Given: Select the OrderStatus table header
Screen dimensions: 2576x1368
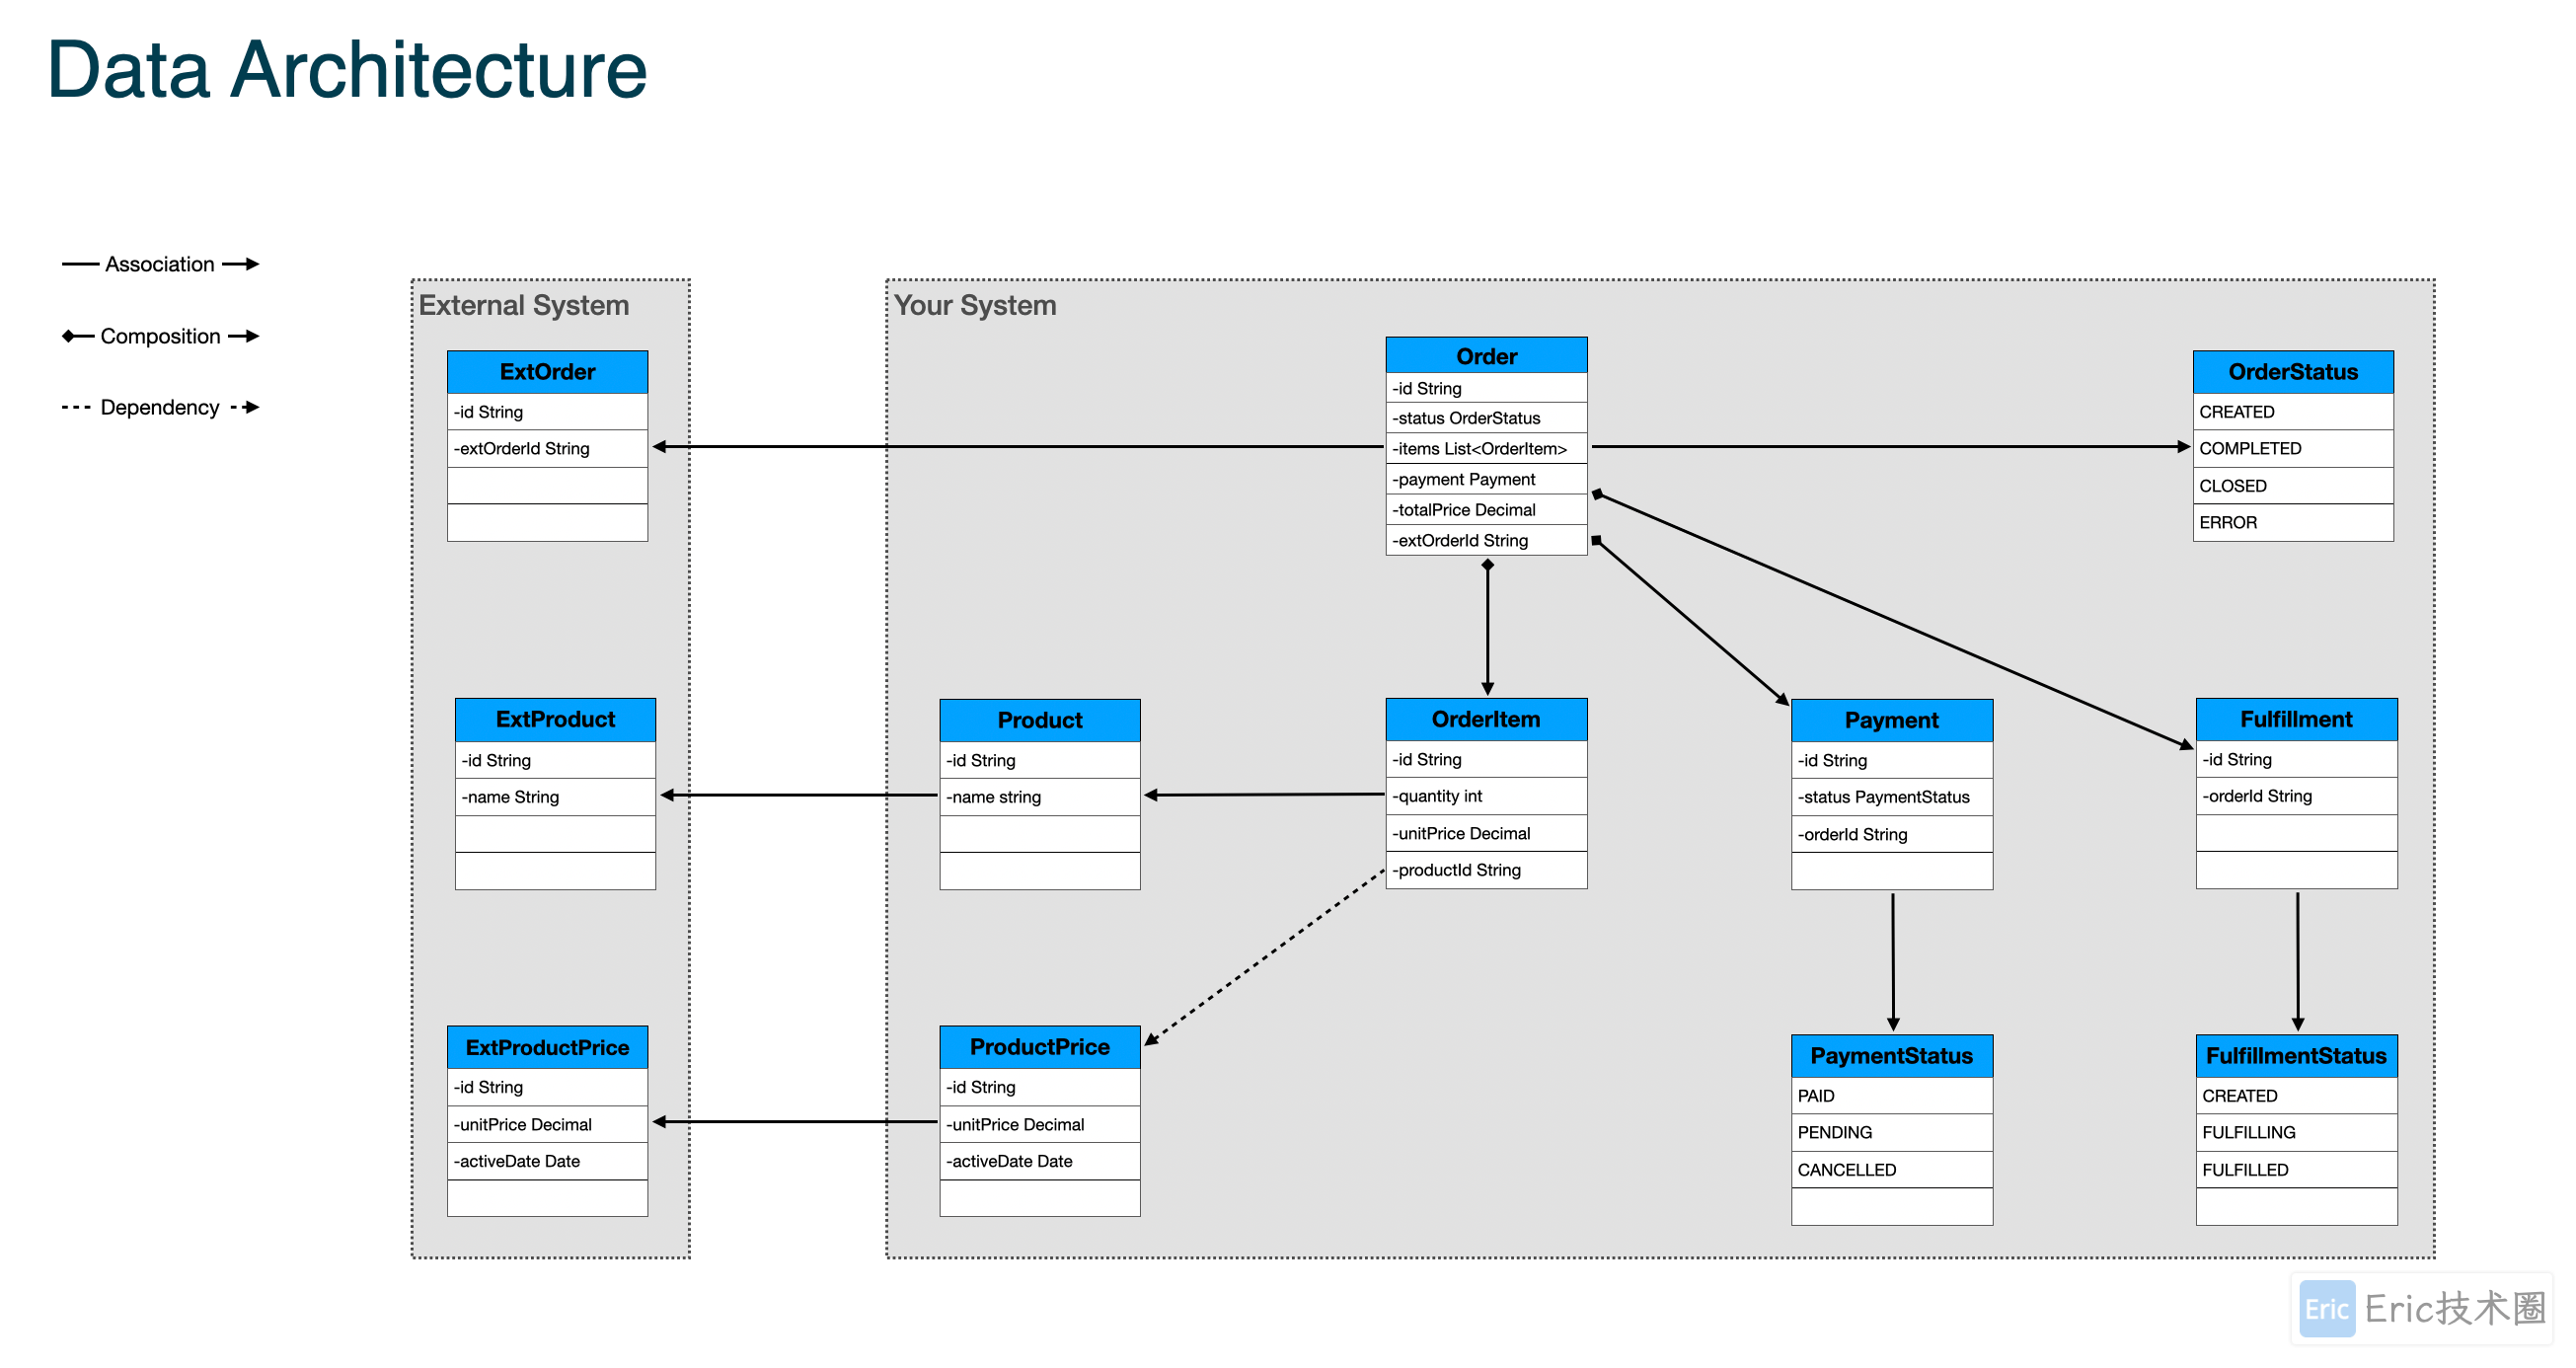Looking at the screenshot, I should coord(2293,372).
